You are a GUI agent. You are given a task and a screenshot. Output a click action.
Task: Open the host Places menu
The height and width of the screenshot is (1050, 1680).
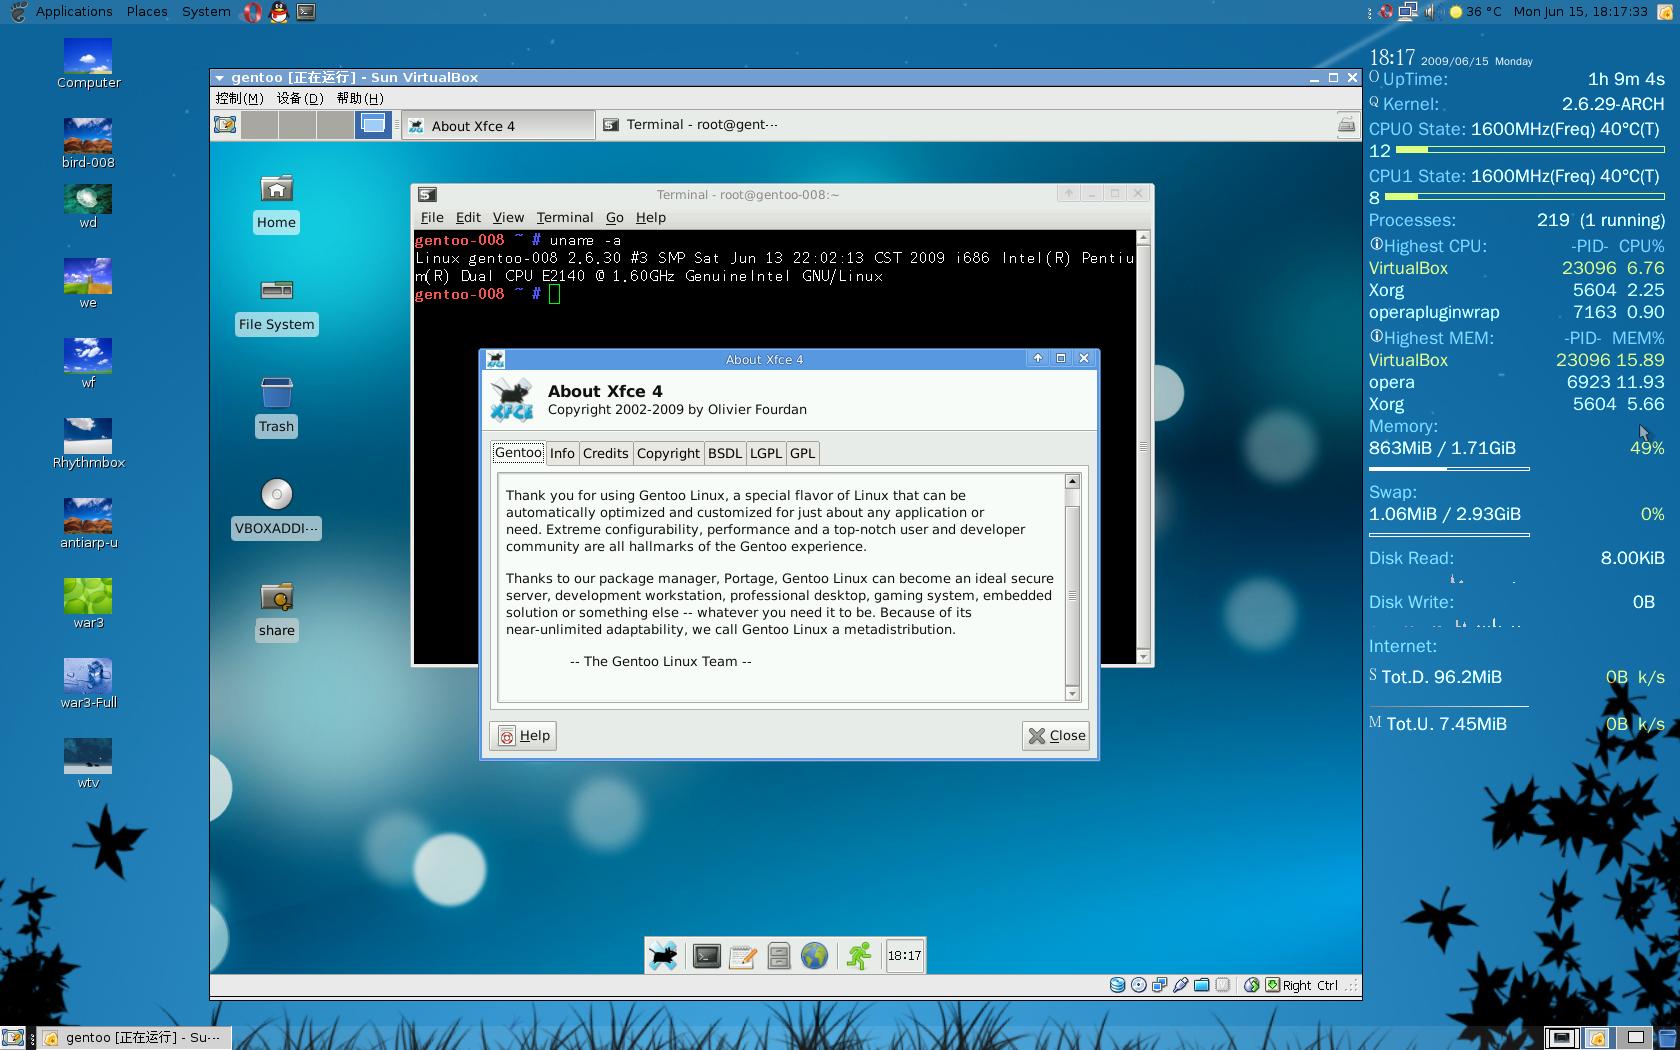(x=147, y=12)
